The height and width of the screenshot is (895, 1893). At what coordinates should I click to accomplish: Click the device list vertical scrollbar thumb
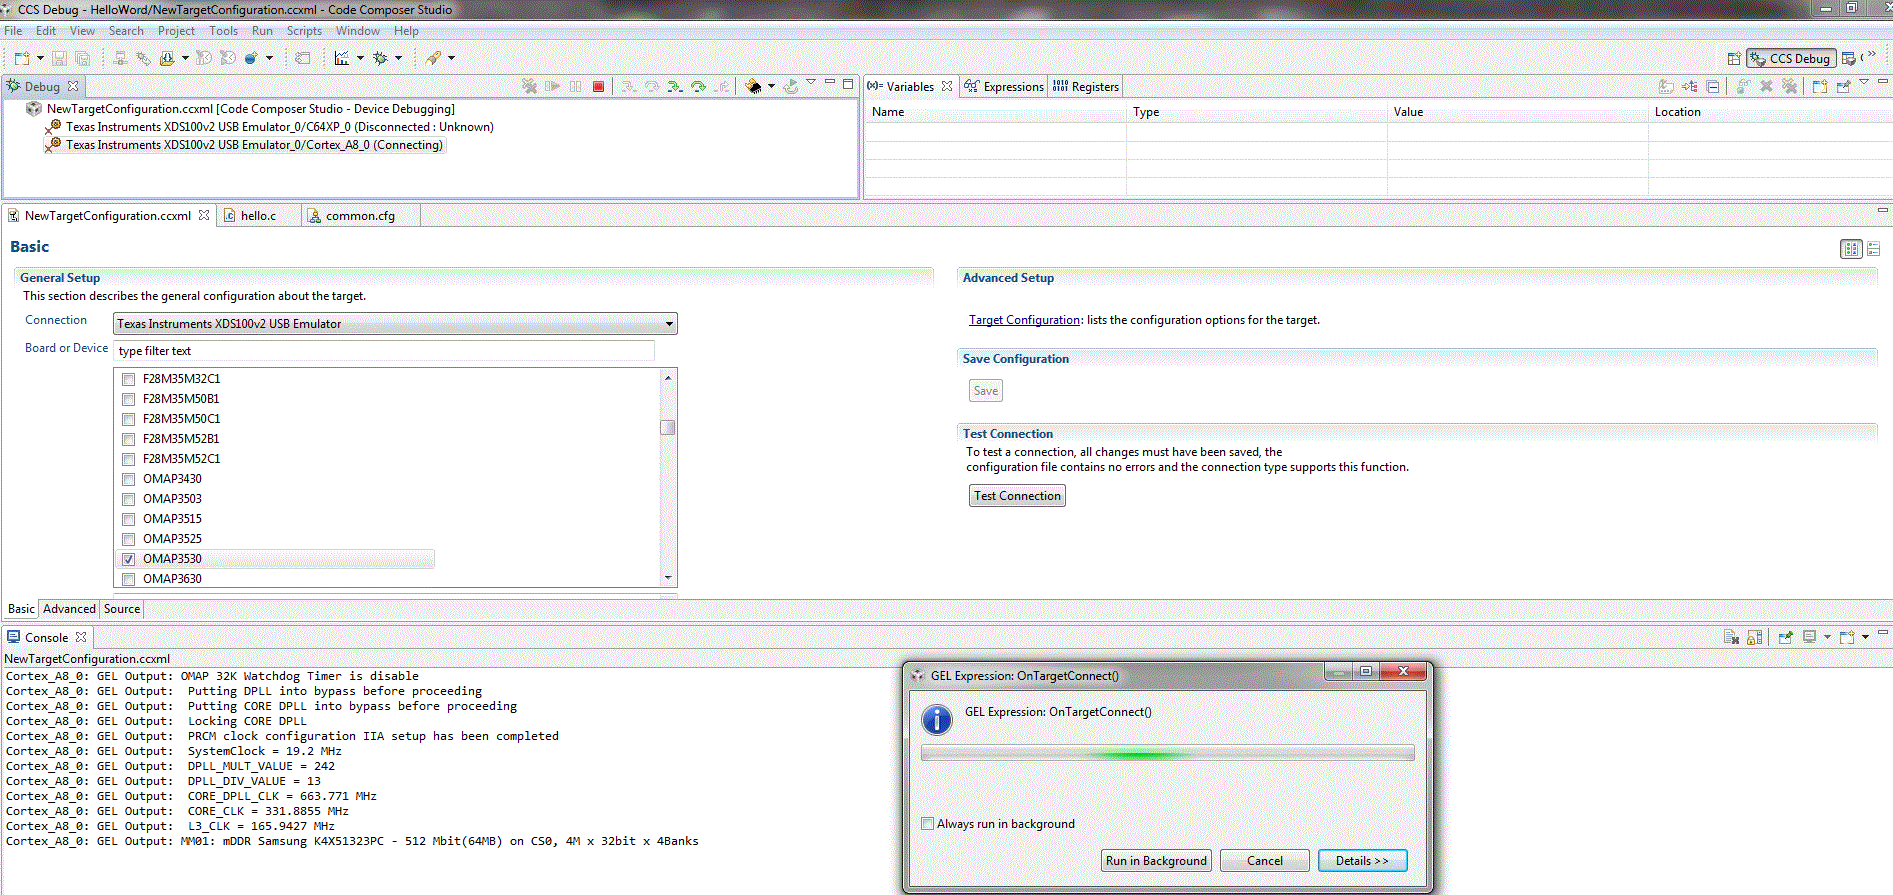pos(668,428)
